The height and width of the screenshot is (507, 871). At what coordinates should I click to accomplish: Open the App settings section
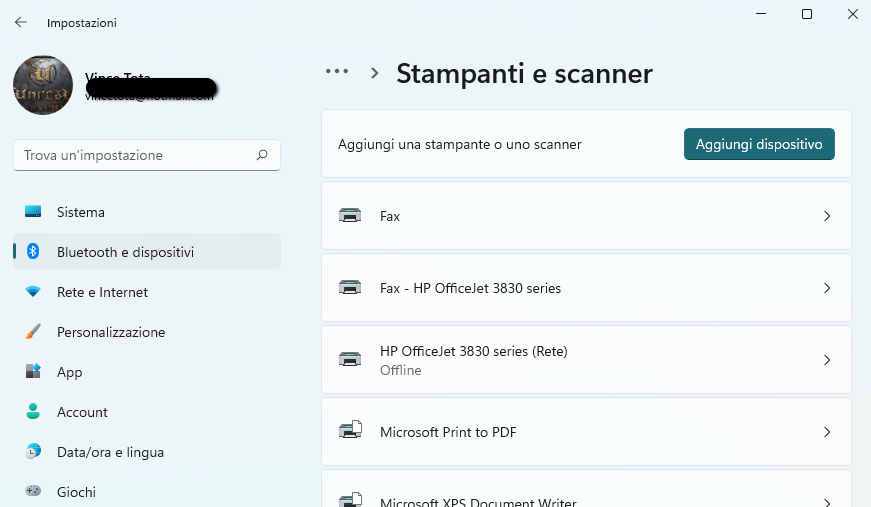click(147, 372)
